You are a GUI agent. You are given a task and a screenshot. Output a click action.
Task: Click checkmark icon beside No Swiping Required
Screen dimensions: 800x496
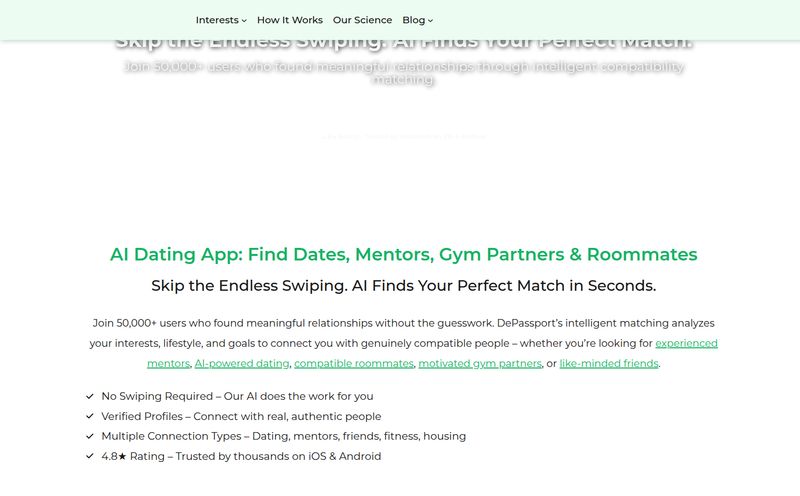click(90, 396)
